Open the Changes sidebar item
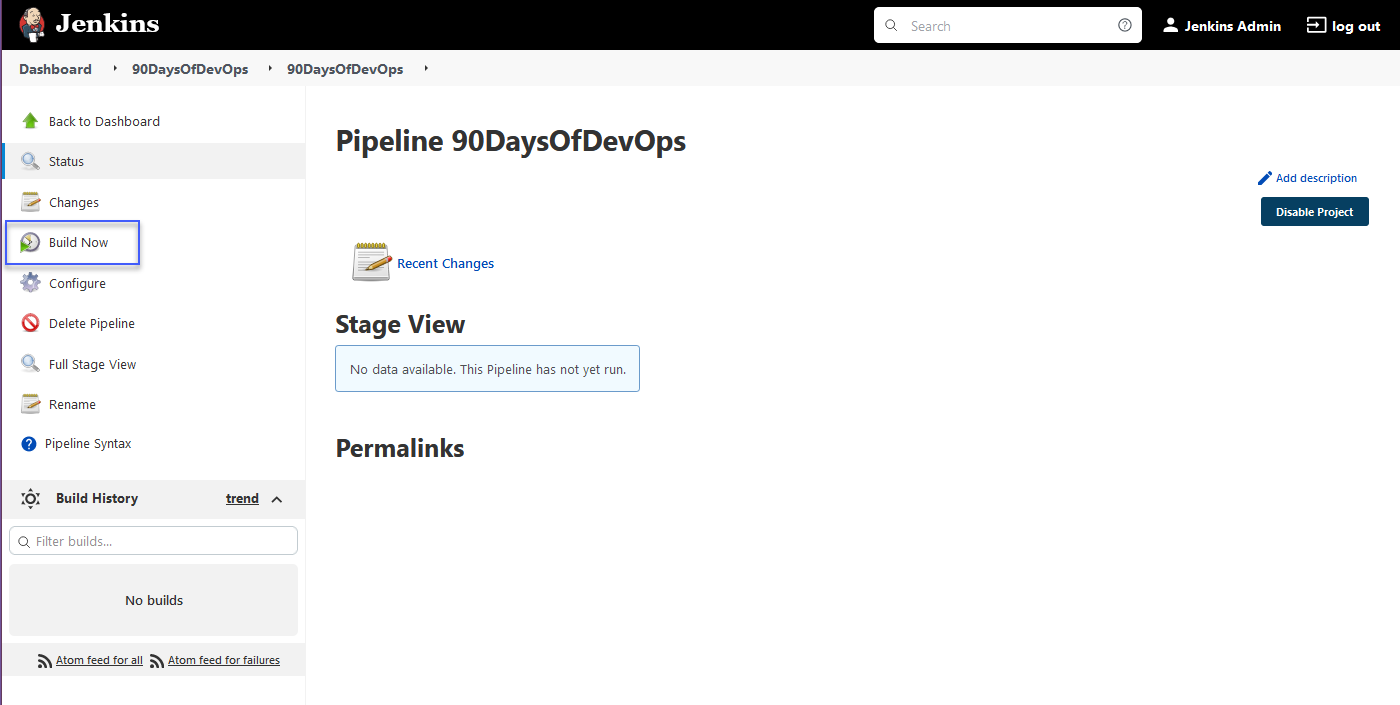This screenshot has height=705, width=1400. pyautogui.click(x=73, y=203)
